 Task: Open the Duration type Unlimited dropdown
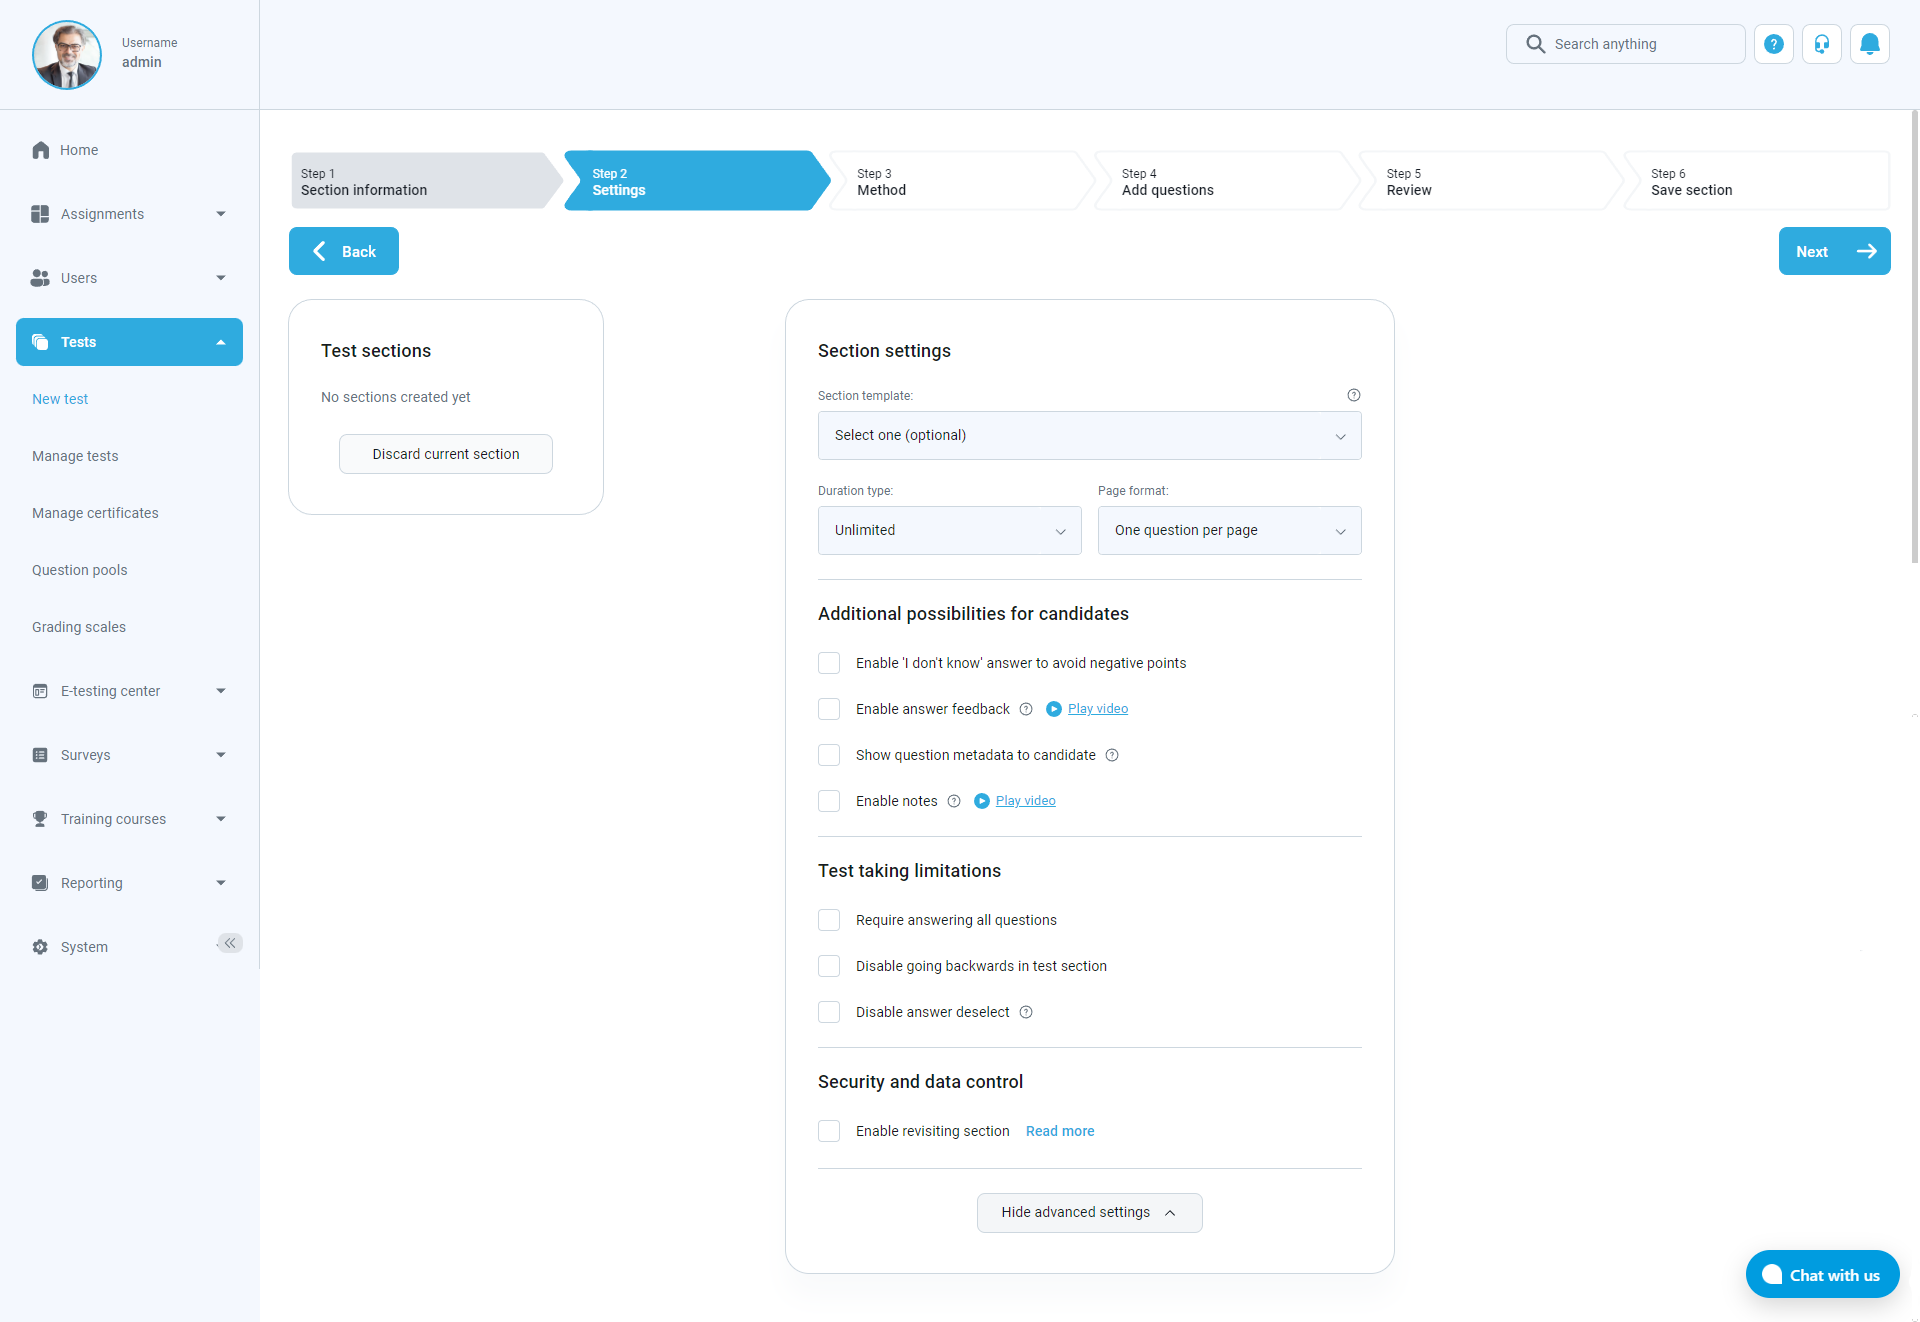coord(949,530)
